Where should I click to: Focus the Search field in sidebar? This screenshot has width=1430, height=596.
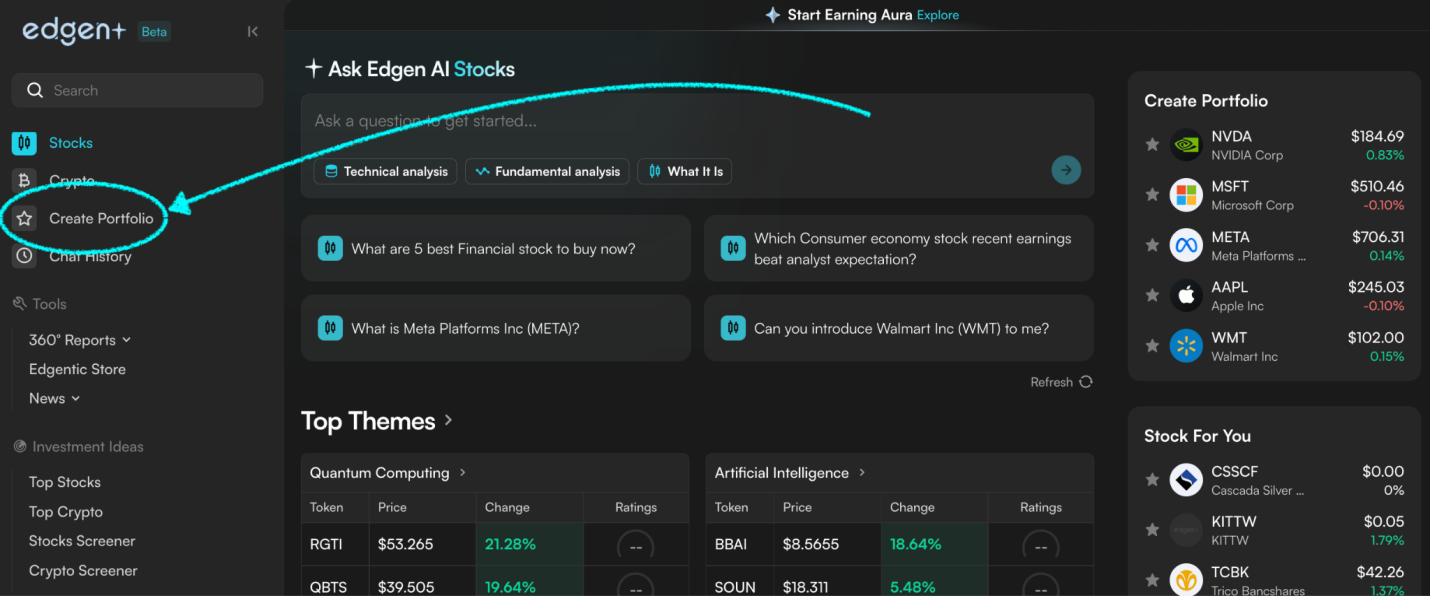pos(137,90)
